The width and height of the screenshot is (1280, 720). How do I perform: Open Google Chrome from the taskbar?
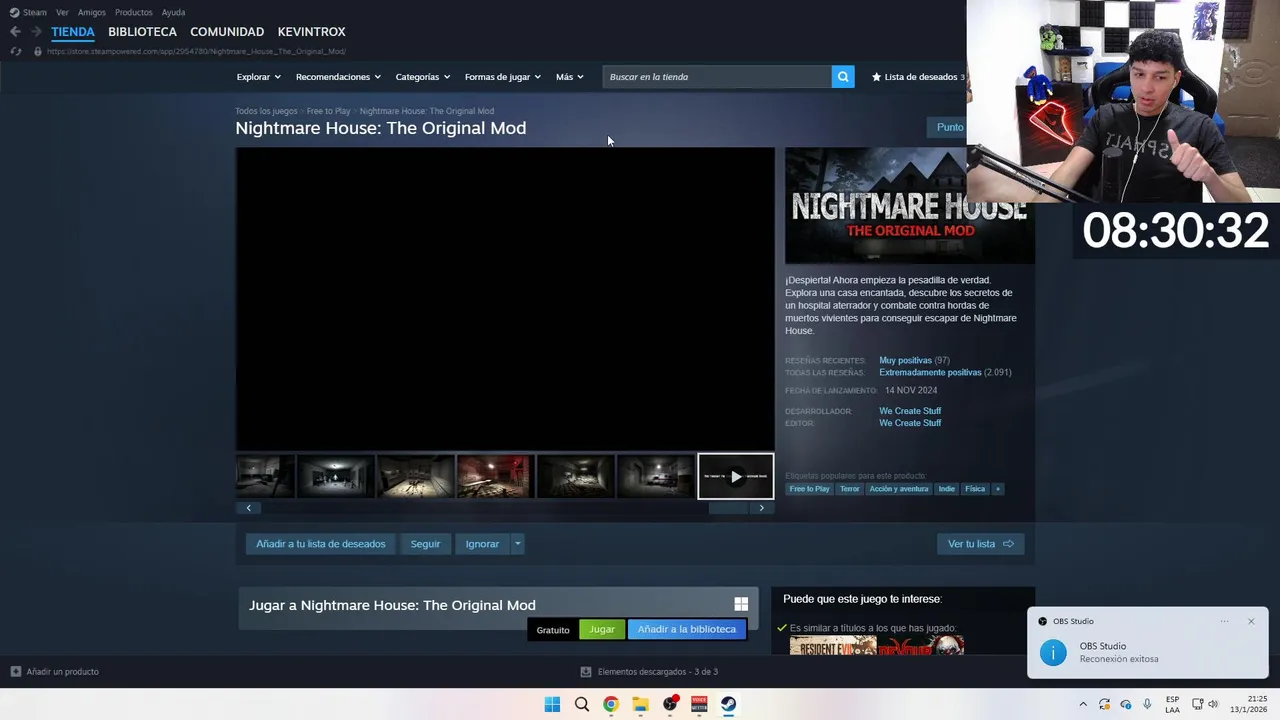pos(611,704)
